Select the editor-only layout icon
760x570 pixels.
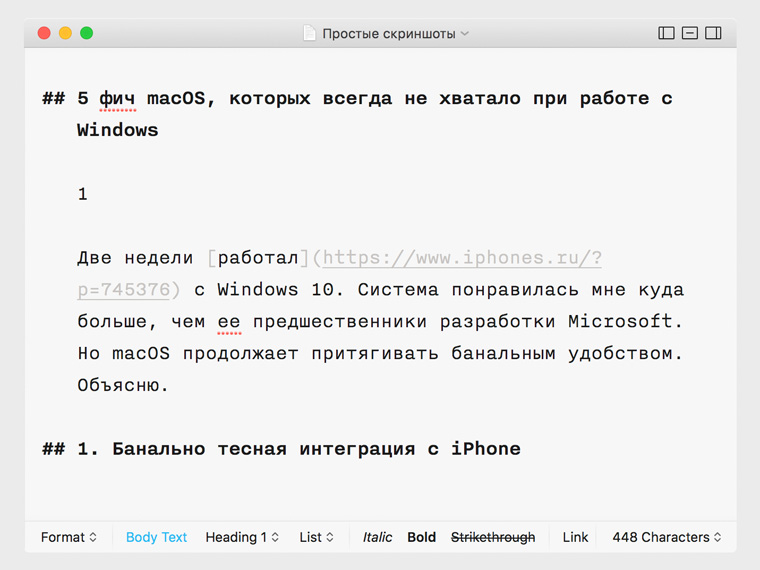click(690, 33)
